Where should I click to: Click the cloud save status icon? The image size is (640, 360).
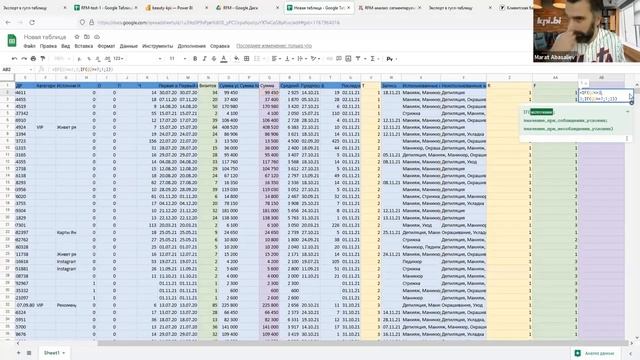click(97, 37)
